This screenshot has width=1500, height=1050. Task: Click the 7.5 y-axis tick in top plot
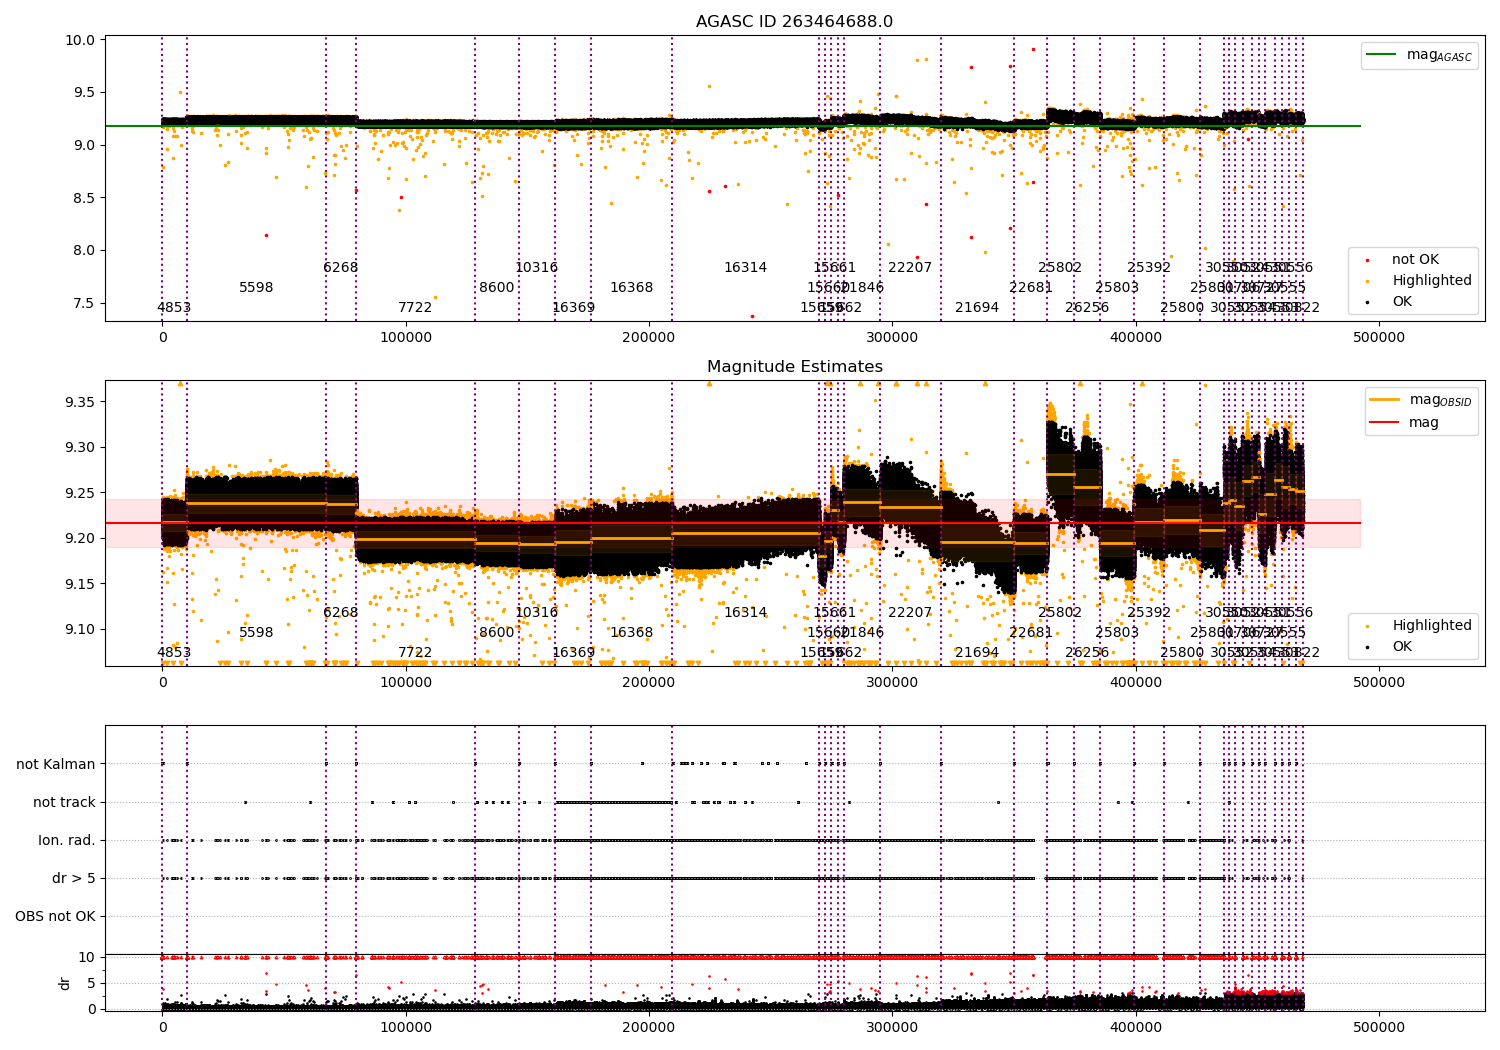[x=85, y=304]
